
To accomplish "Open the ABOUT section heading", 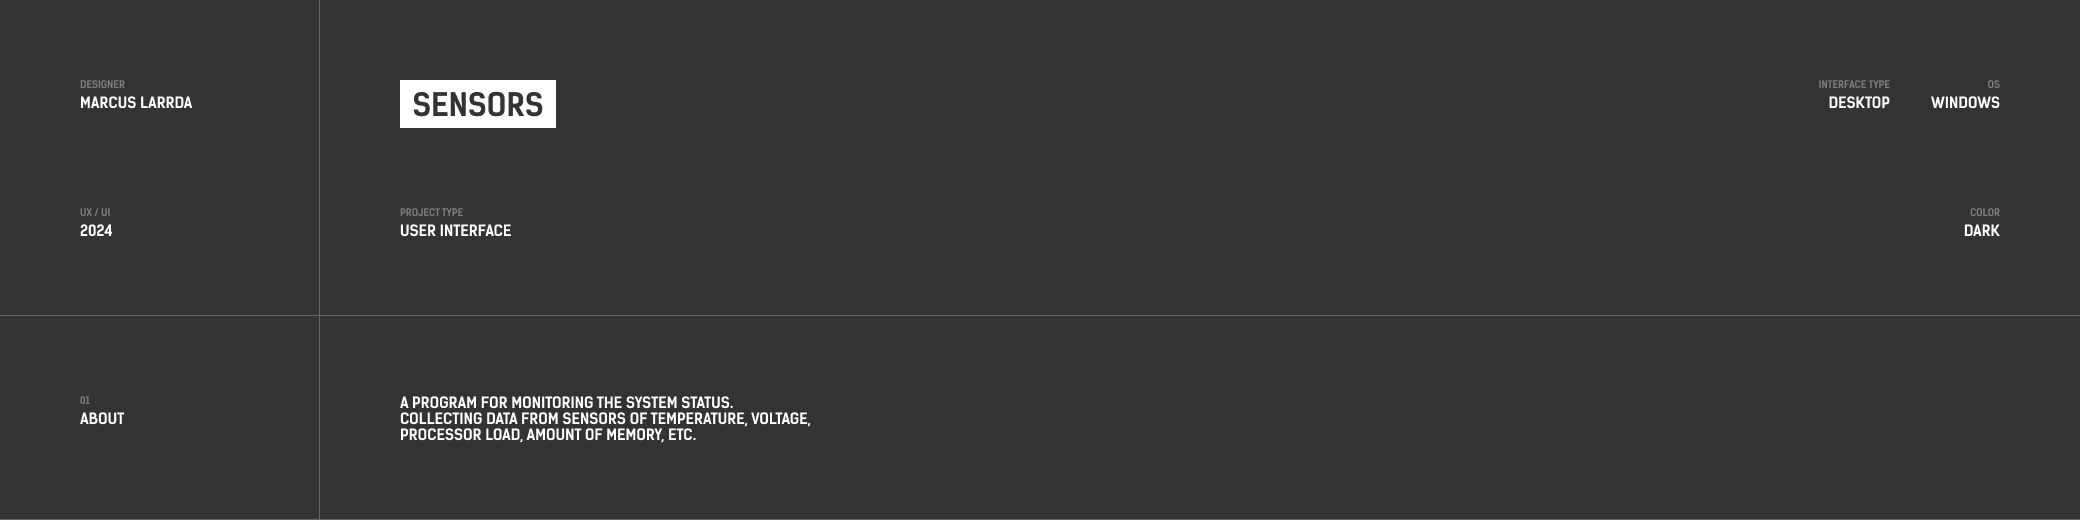I will [102, 419].
